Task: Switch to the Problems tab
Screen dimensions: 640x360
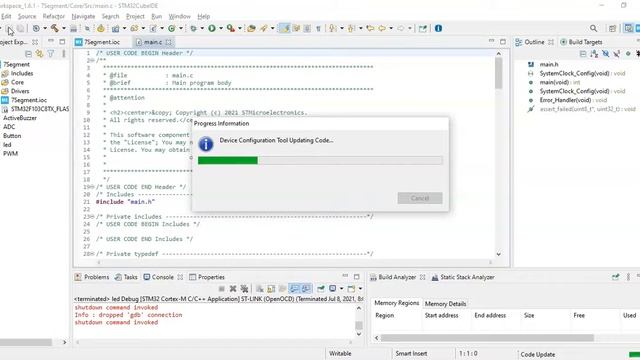Action: click(x=92, y=277)
